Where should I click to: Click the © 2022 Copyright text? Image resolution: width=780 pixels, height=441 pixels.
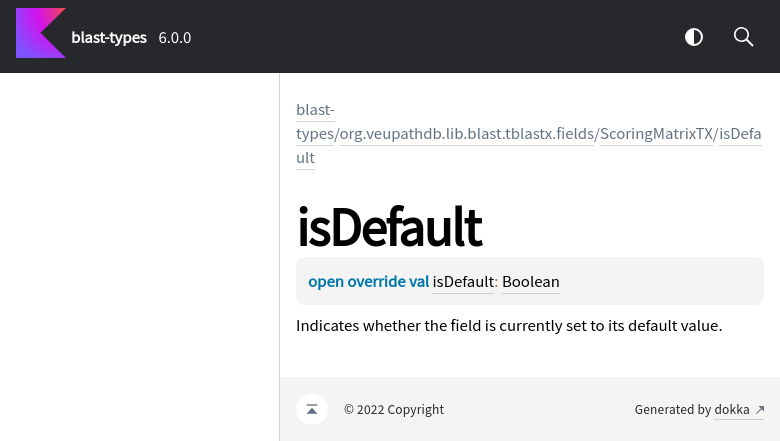coord(394,410)
